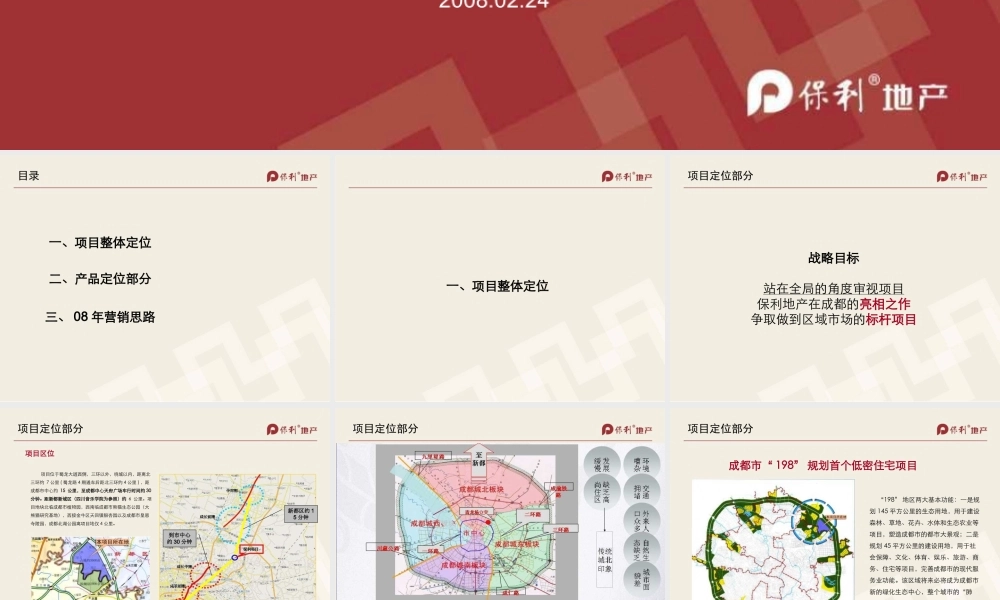The height and width of the screenshot is (600, 1000).
Task: Click centered '一、项目整体定位' section title text
Action: click(x=497, y=286)
